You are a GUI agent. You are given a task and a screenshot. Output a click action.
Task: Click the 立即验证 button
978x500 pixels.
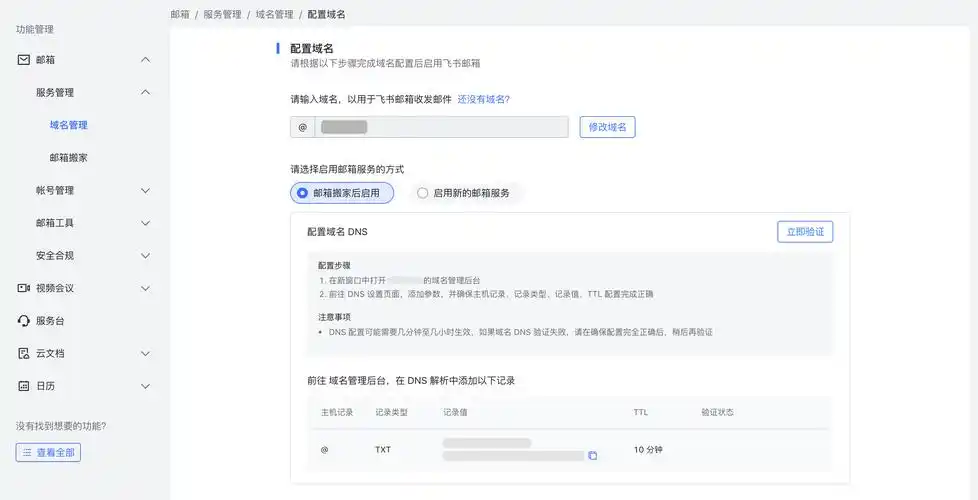click(805, 231)
